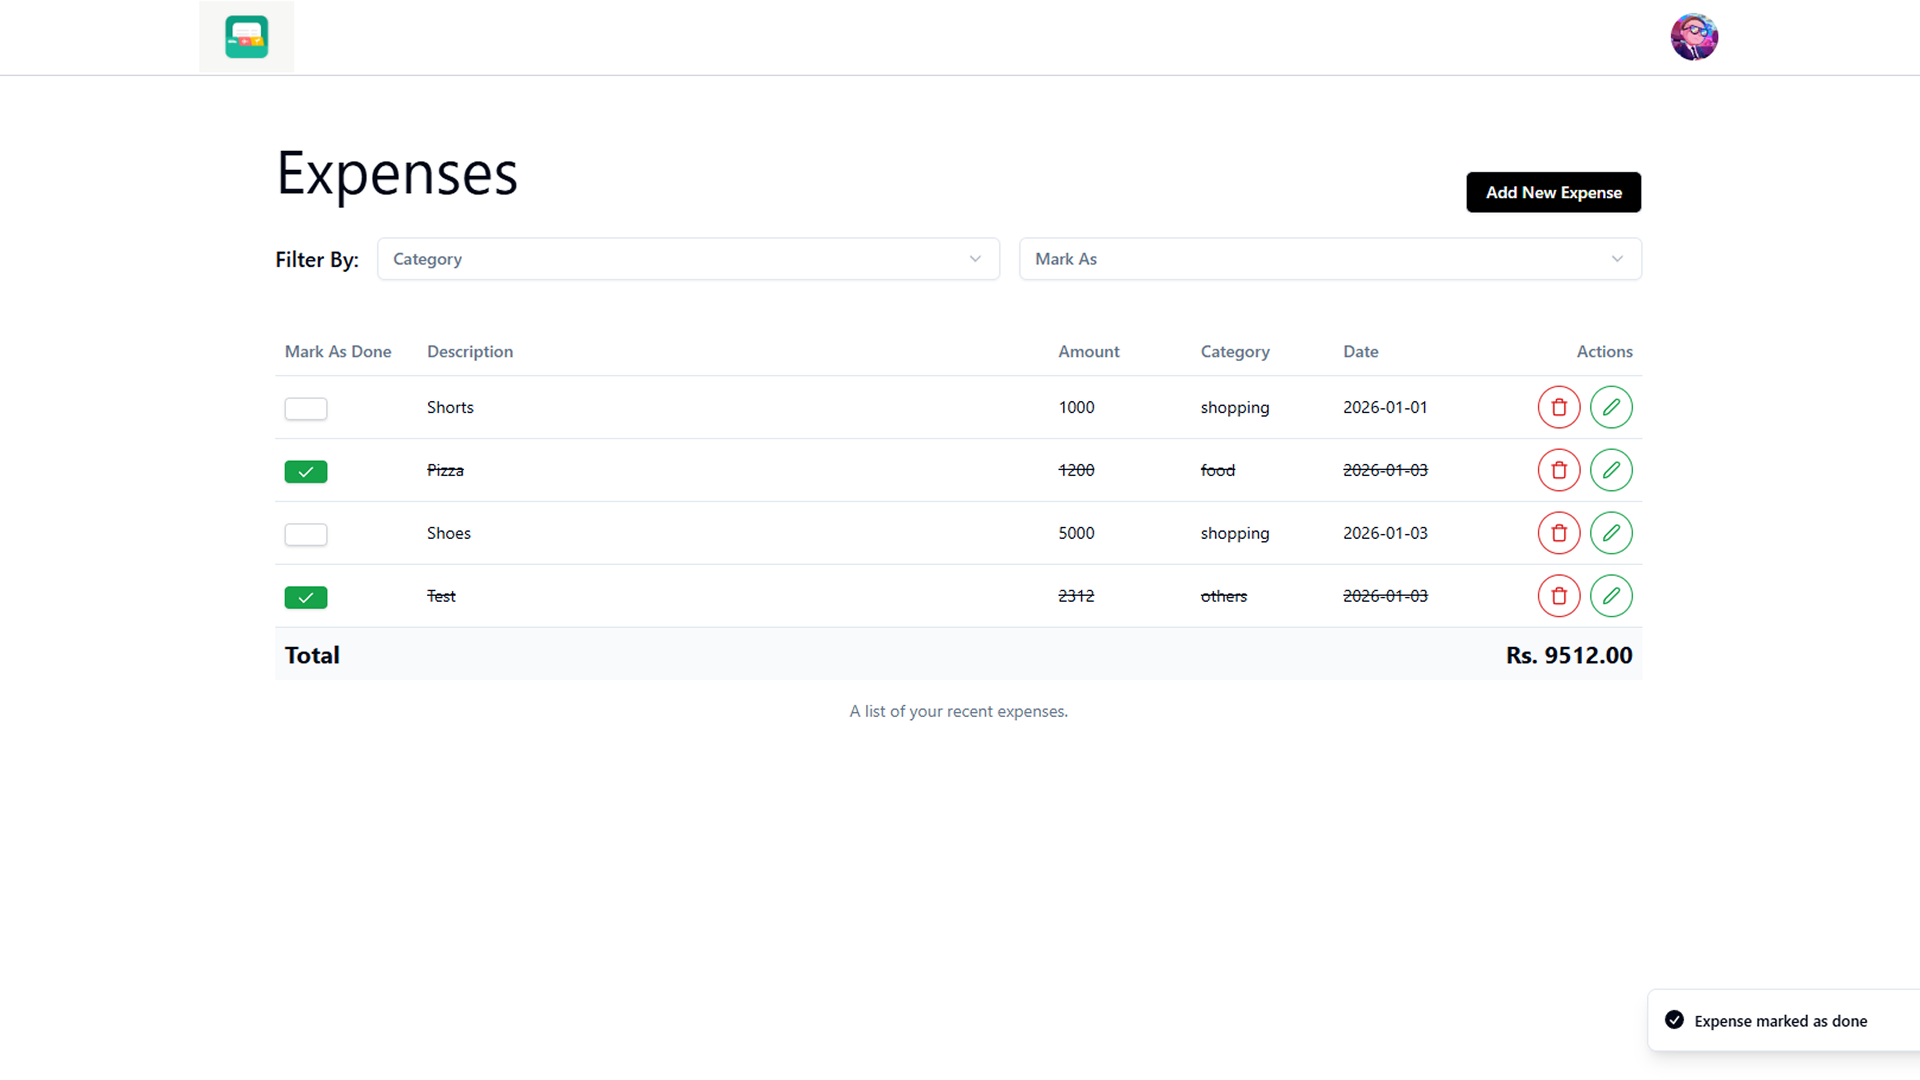Unmark the Test expense checkbox
The width and height of the screenshot is (1920, 1080).
pos(306,597)
